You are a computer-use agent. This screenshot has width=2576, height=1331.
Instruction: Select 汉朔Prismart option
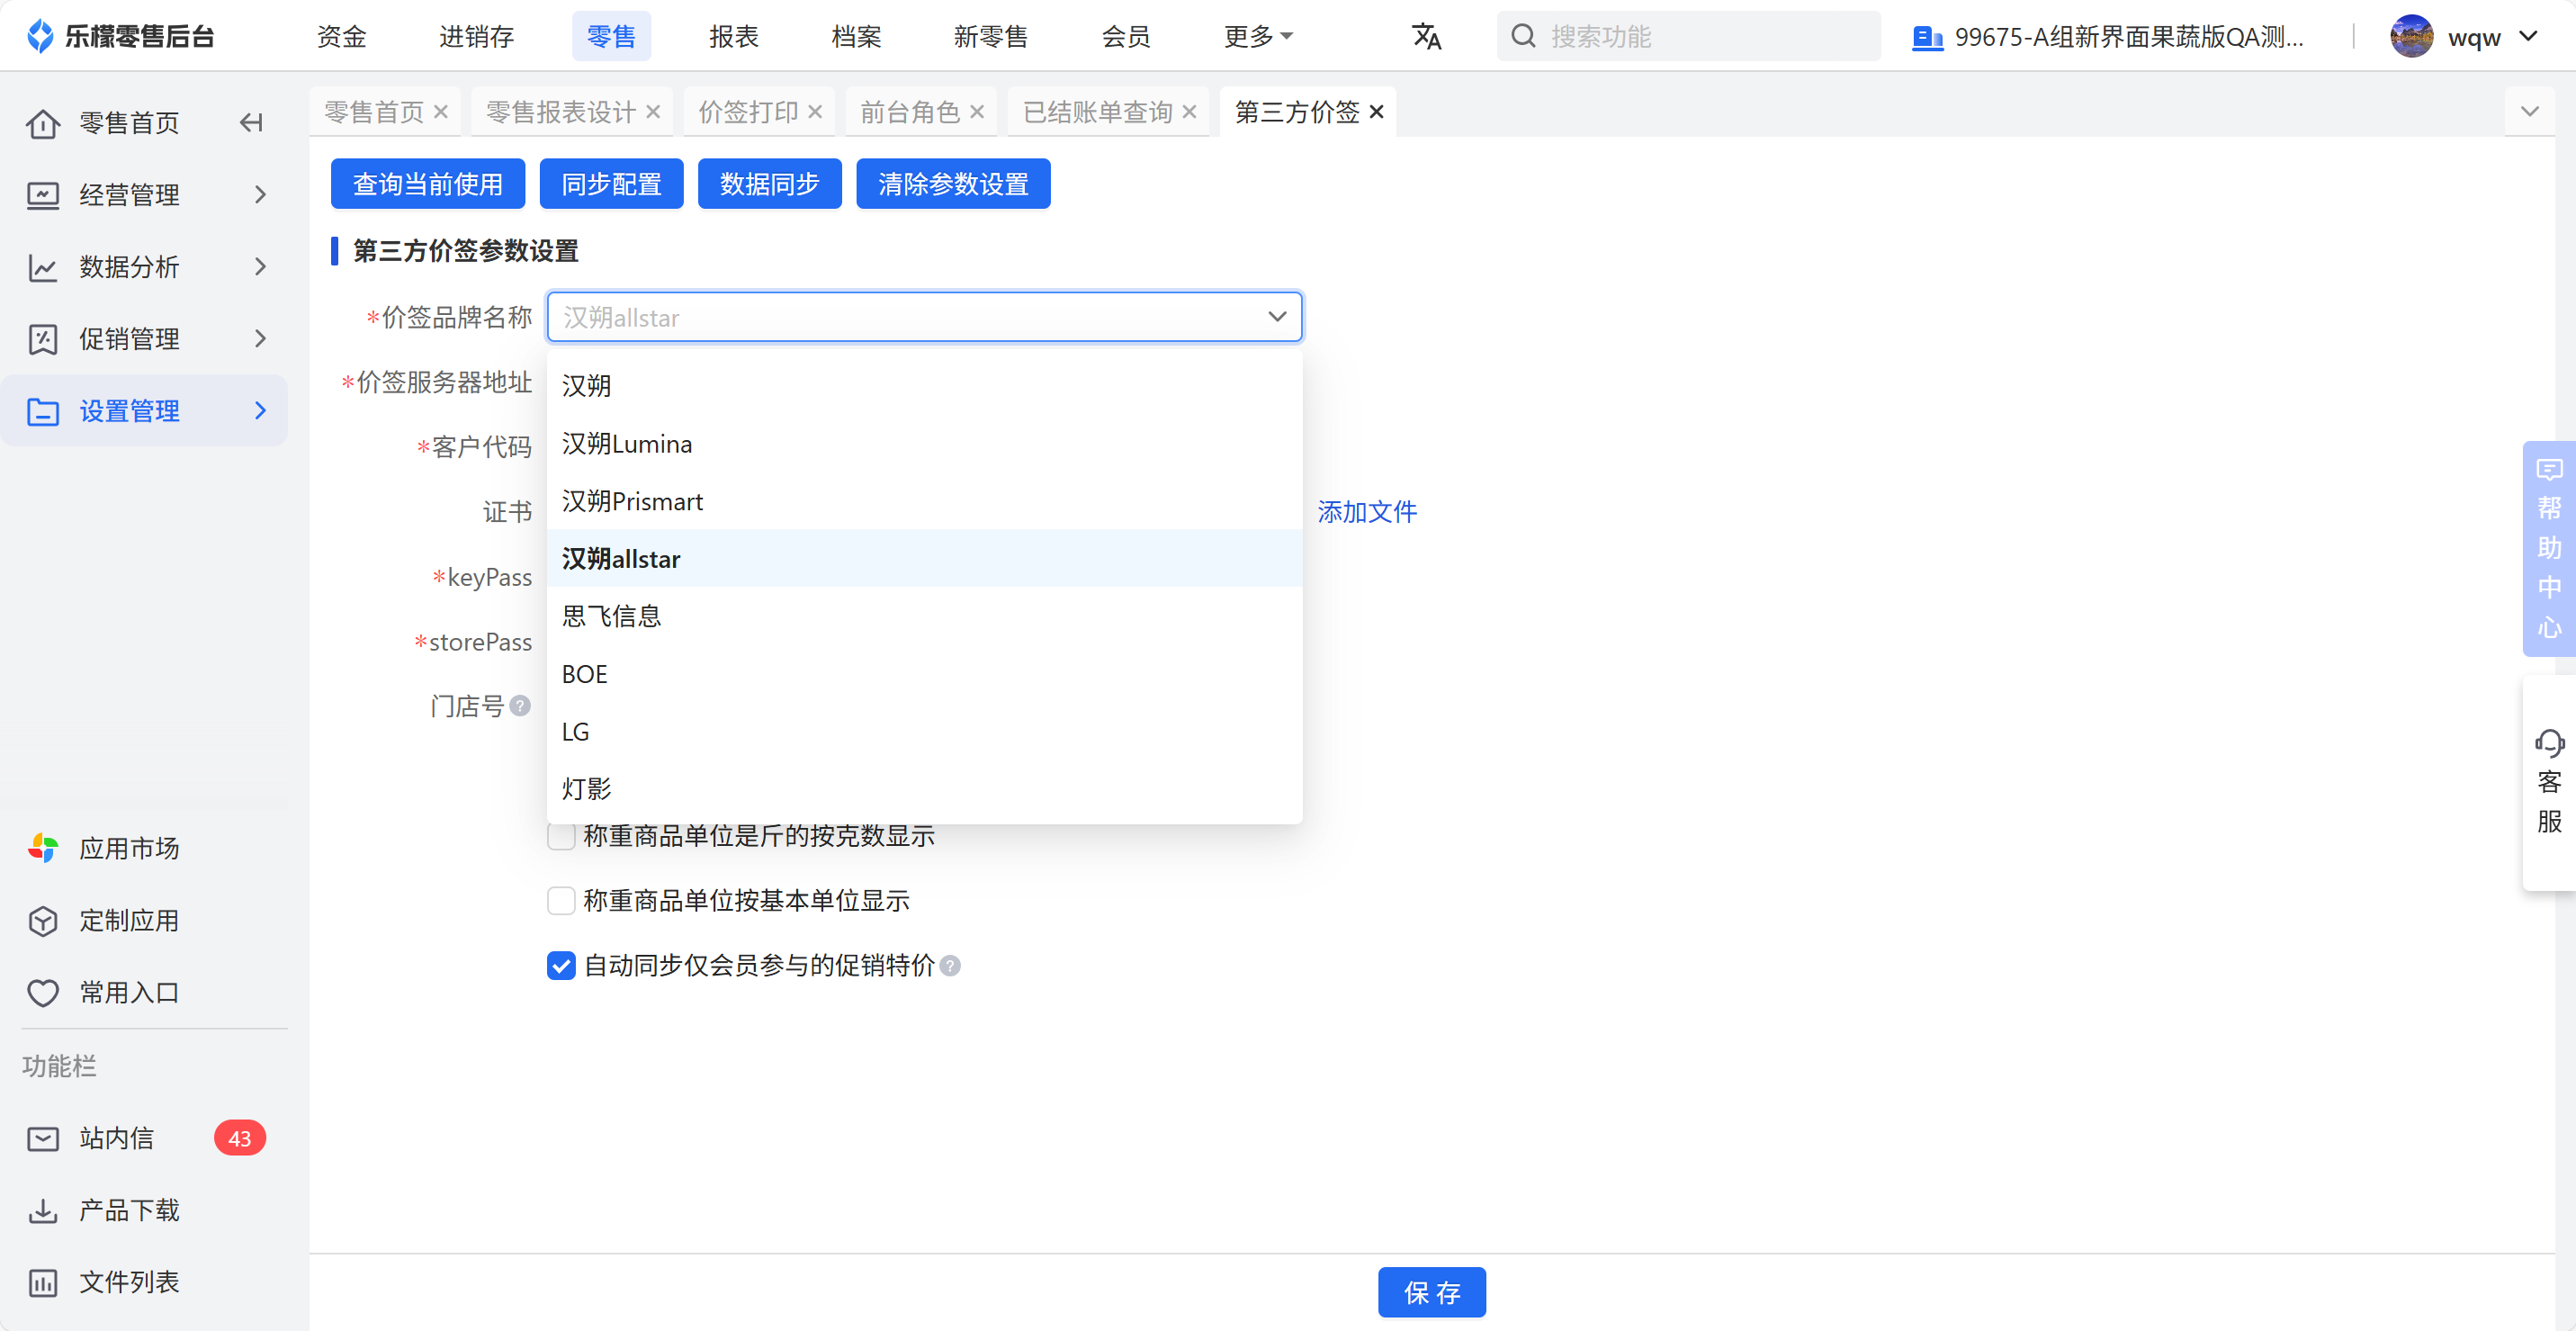924,501
